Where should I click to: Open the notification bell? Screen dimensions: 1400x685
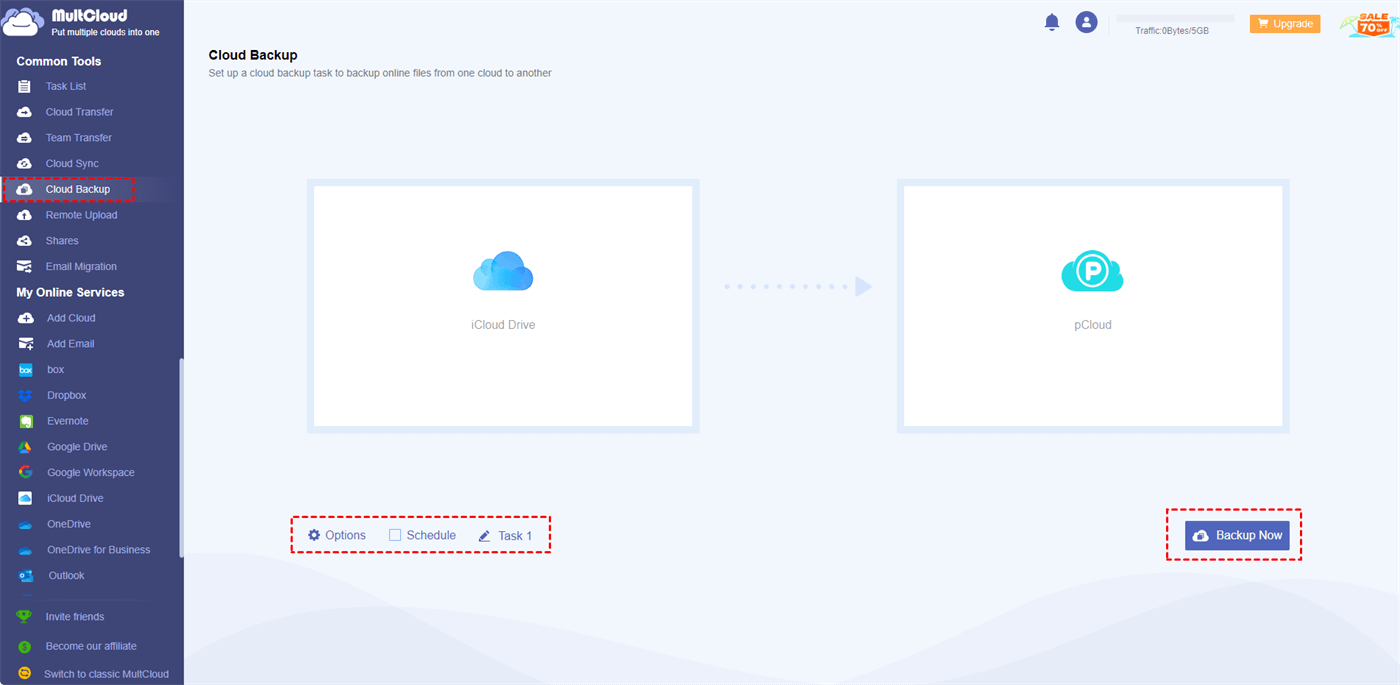pyautogui.click(x=1051, y=22)
